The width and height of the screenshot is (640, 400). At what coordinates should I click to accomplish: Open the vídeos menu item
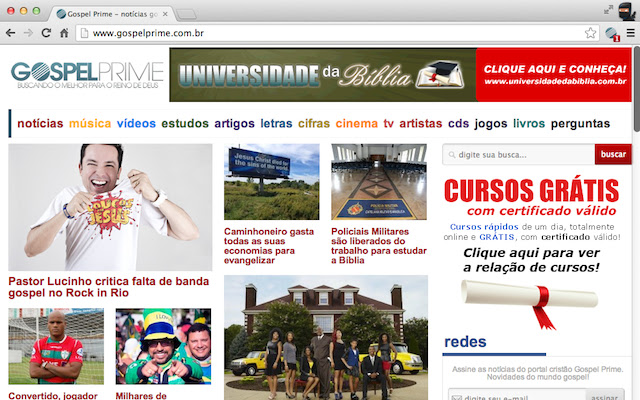click(x=136, y=123)
